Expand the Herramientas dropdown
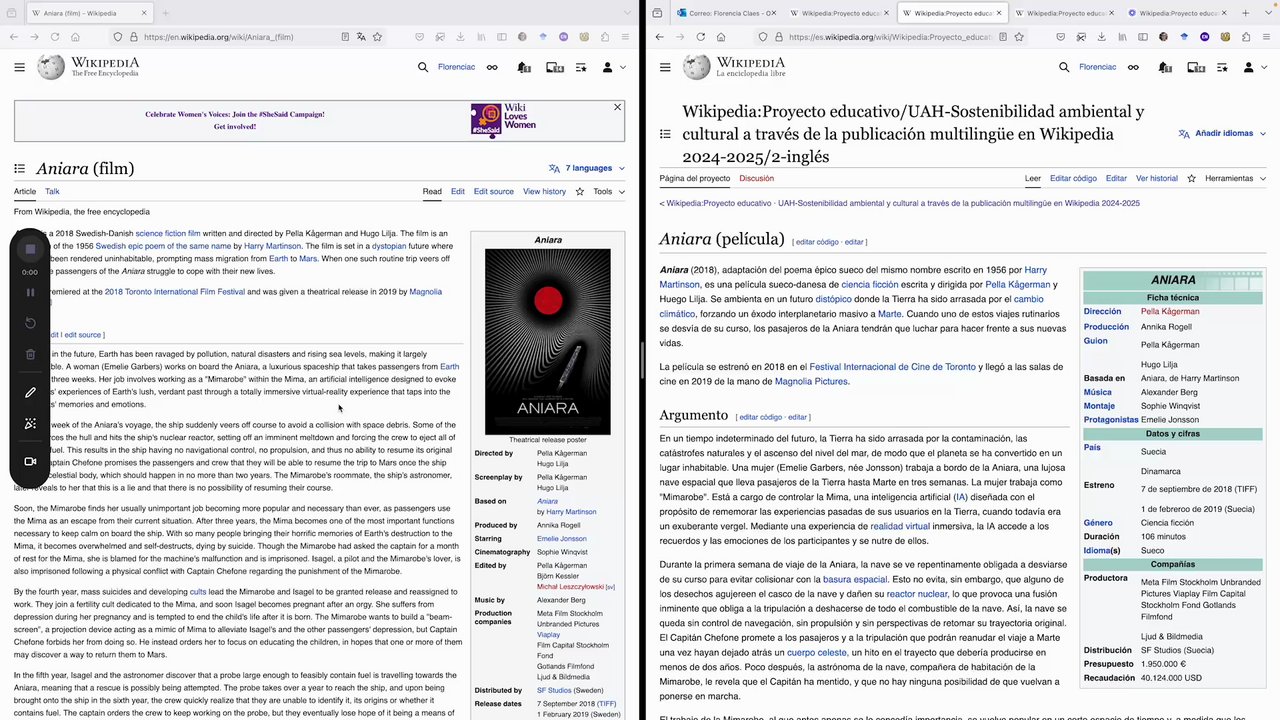 1235,178
